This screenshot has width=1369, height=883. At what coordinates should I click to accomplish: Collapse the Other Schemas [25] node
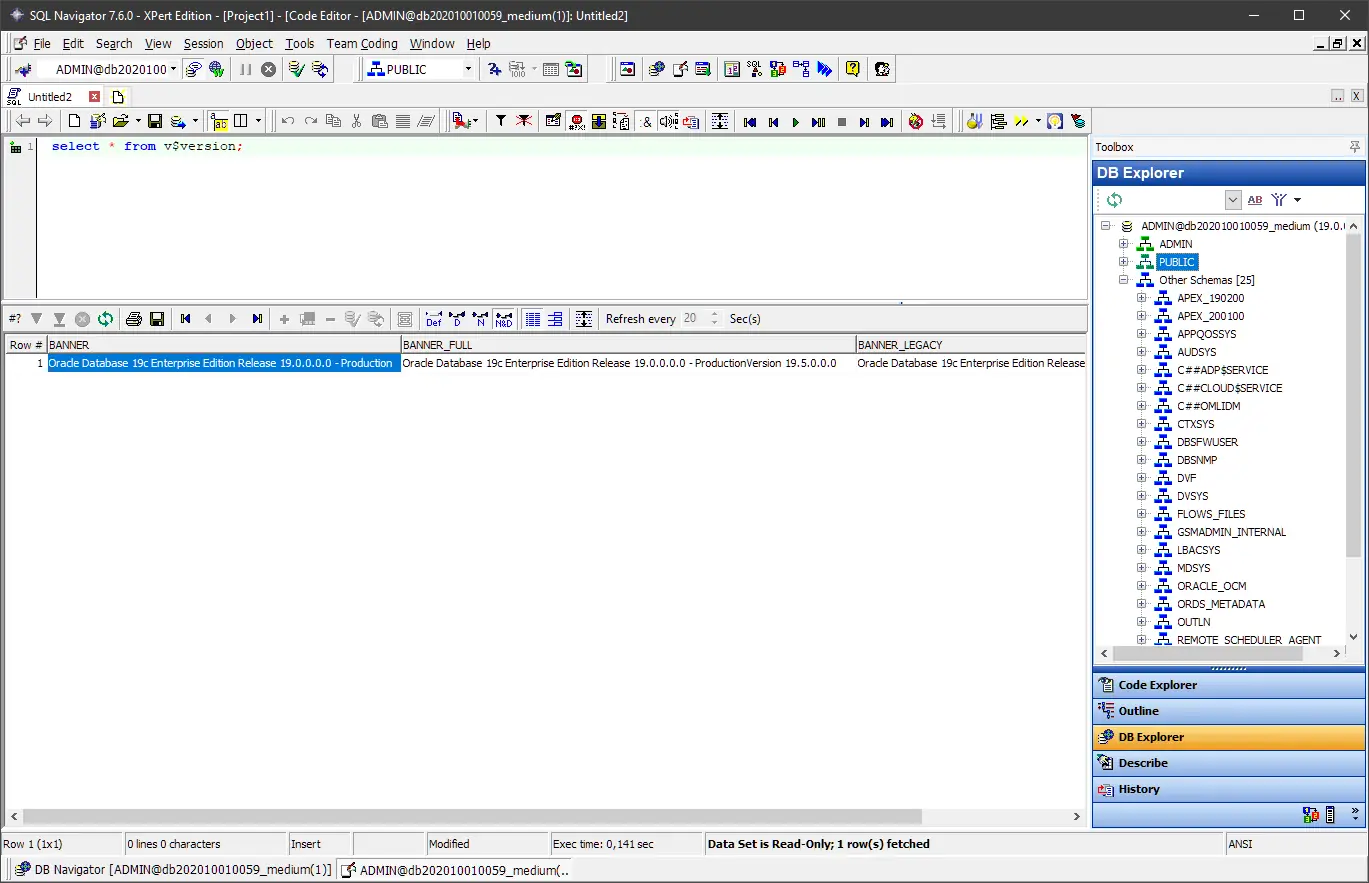coord(1124,280)
